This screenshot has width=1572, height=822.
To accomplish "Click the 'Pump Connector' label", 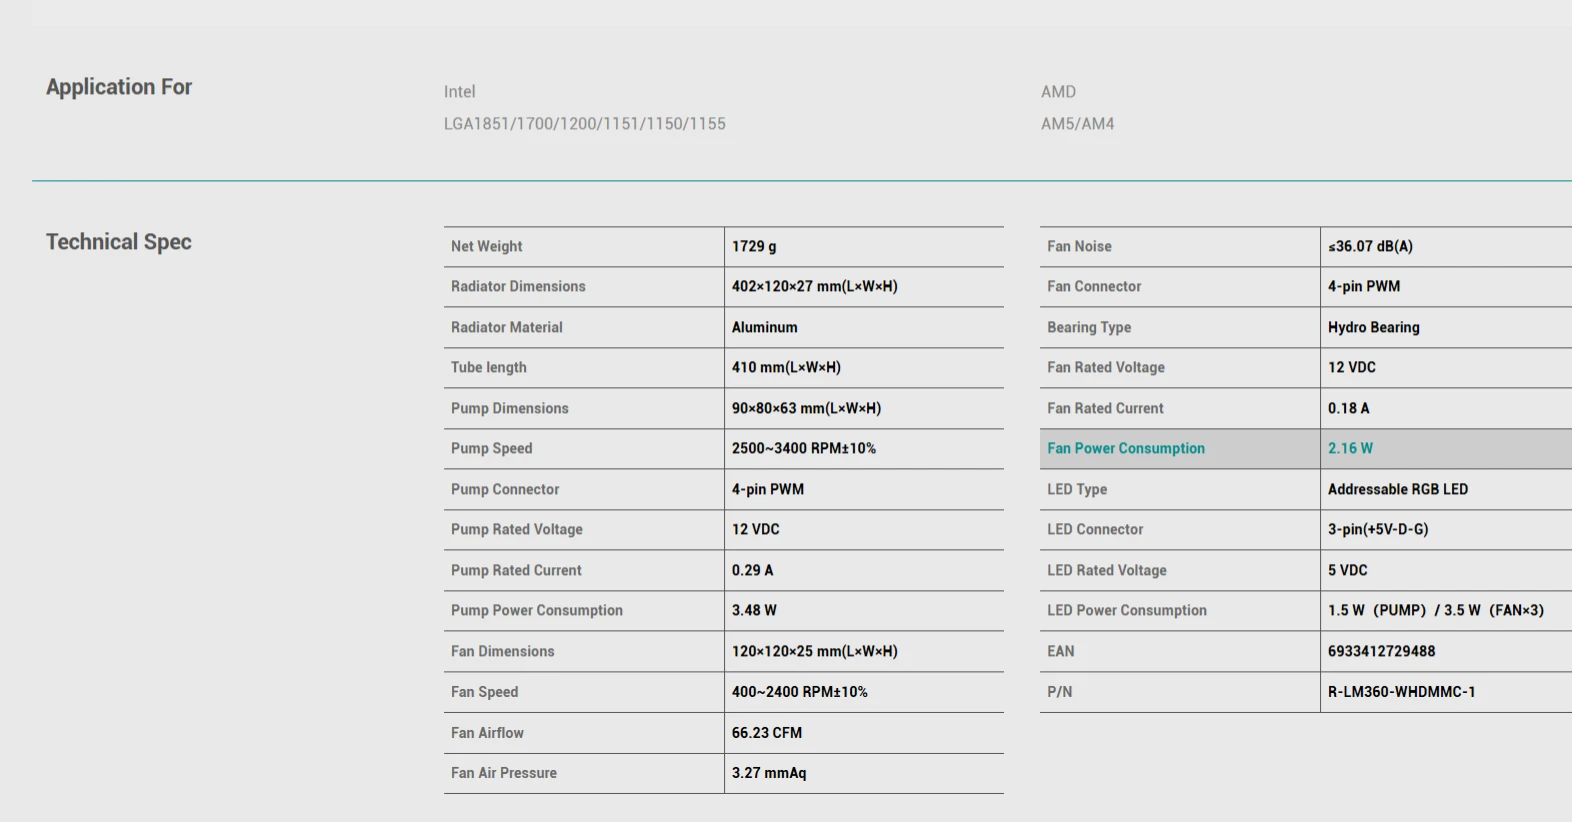I will (x=505, y=489).
